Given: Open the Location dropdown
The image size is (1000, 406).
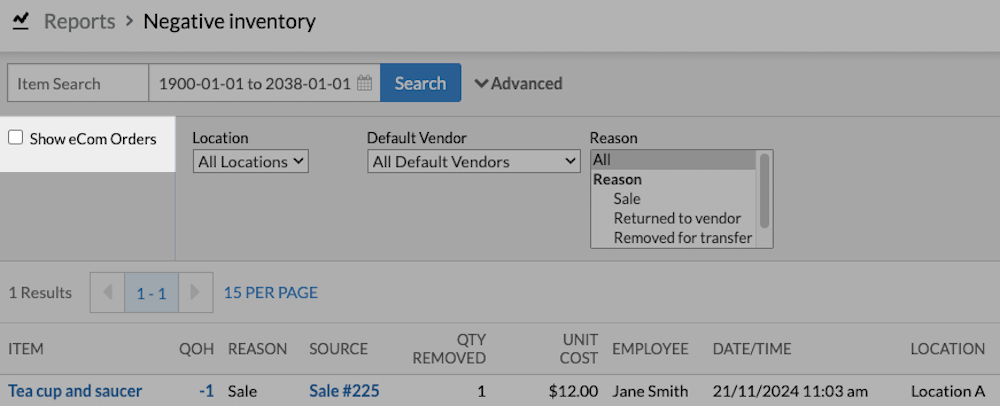Looking at the screenshot, I should click(x=251, y=162).
